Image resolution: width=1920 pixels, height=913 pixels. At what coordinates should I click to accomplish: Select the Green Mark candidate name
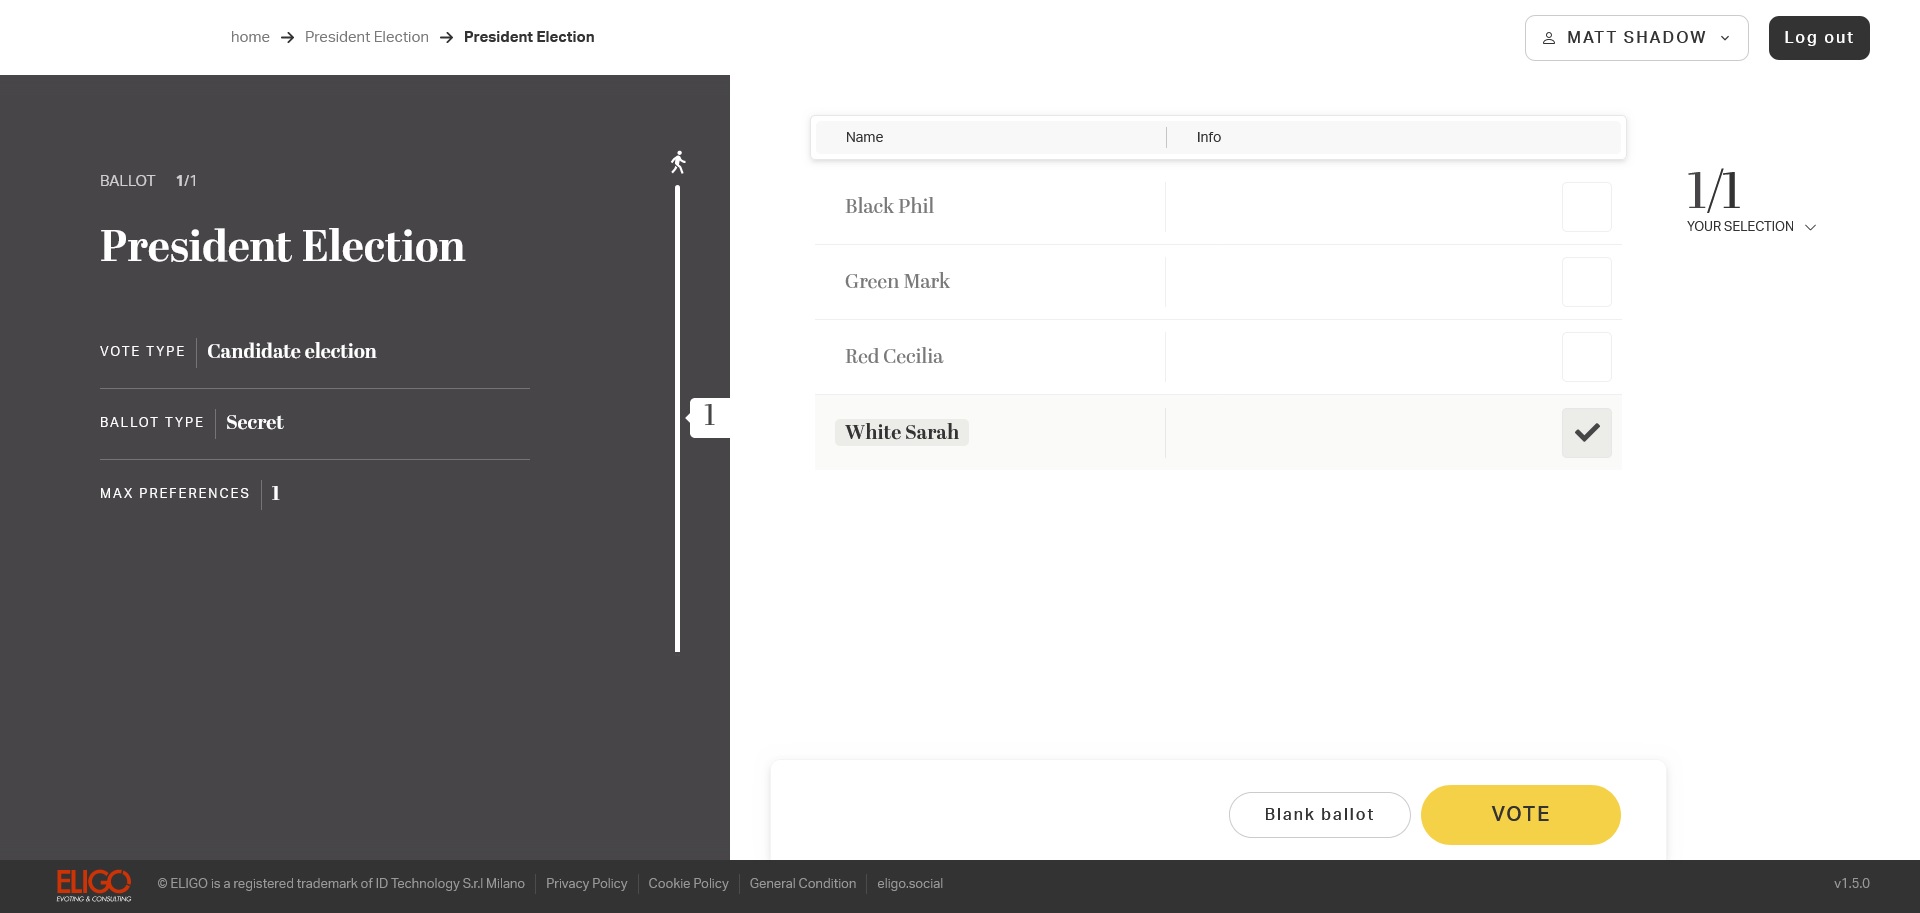tap(897, 281)
